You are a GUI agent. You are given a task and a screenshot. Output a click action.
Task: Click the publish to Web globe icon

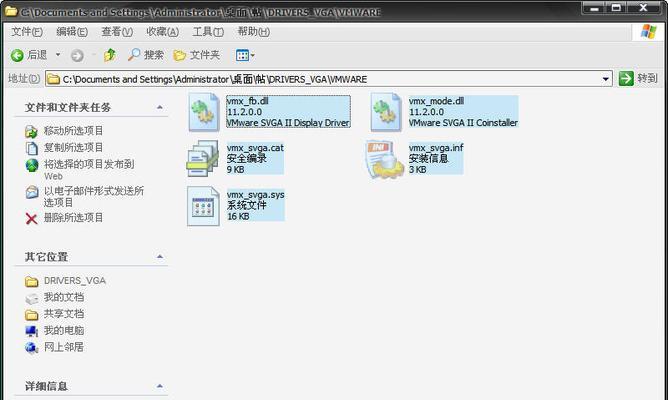[32, 165]
